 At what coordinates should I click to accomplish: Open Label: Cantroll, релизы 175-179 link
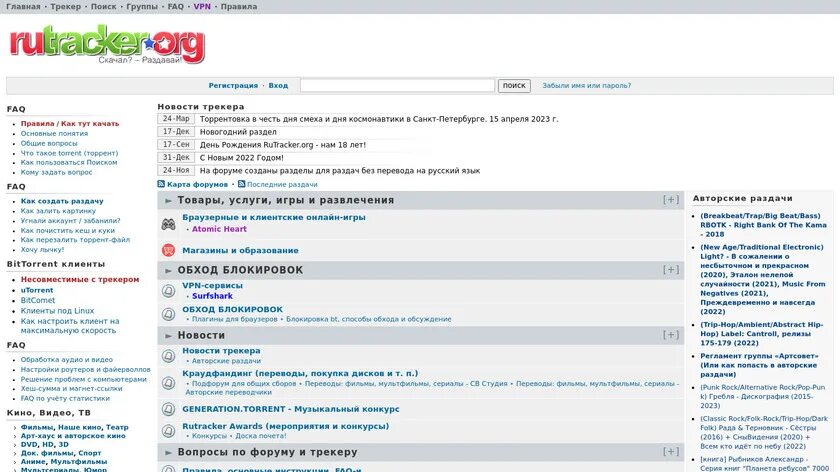click(761, 333)
